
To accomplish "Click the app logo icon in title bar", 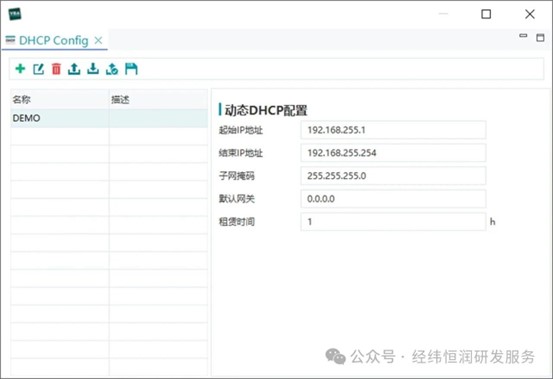I will pos(15,14).
